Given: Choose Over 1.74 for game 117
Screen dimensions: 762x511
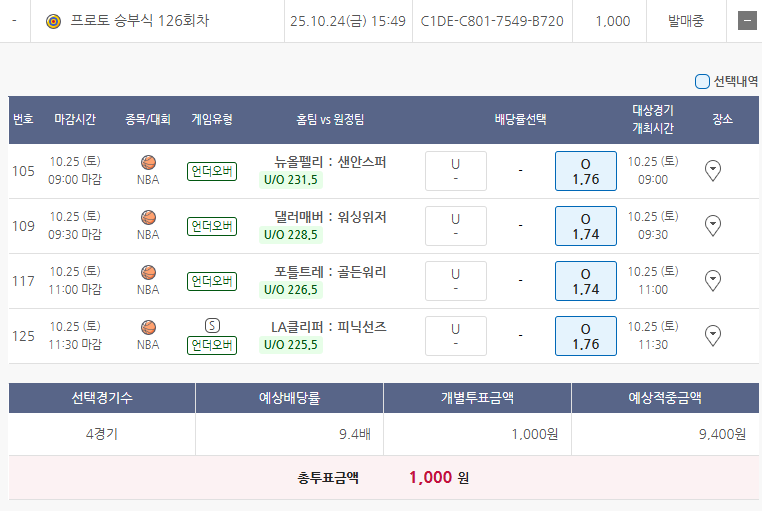Looking at the screenshot, I should pos(585,281).
